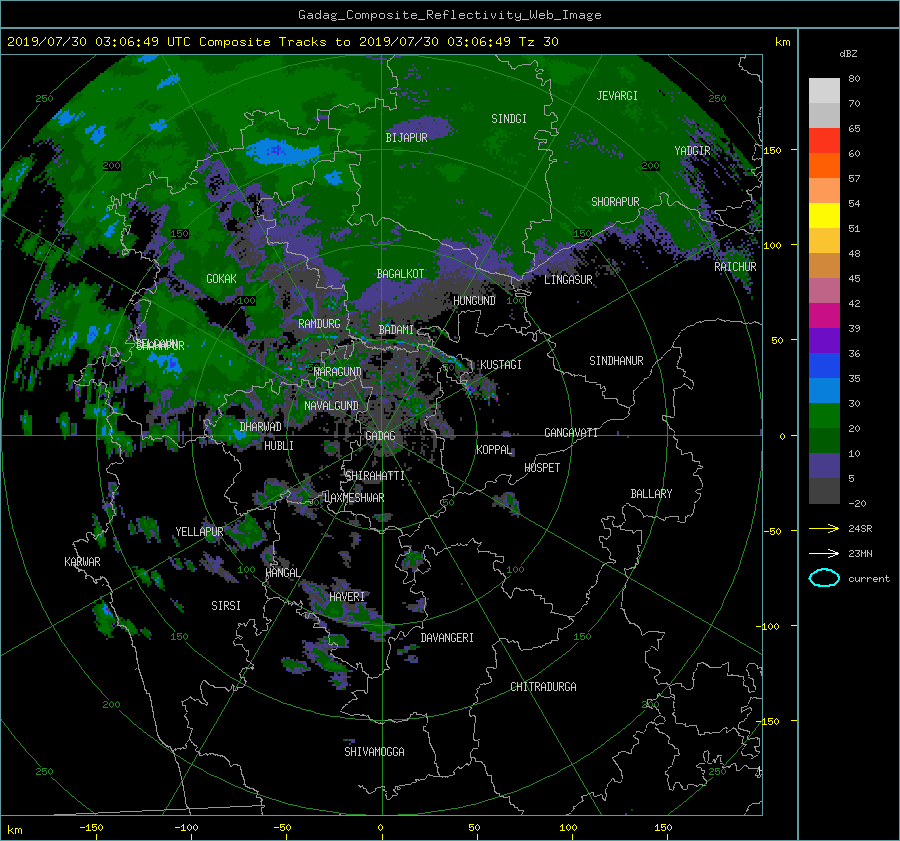Click the BAGALKOT city label
Screen dimensions: 900x841
(400, 274)
